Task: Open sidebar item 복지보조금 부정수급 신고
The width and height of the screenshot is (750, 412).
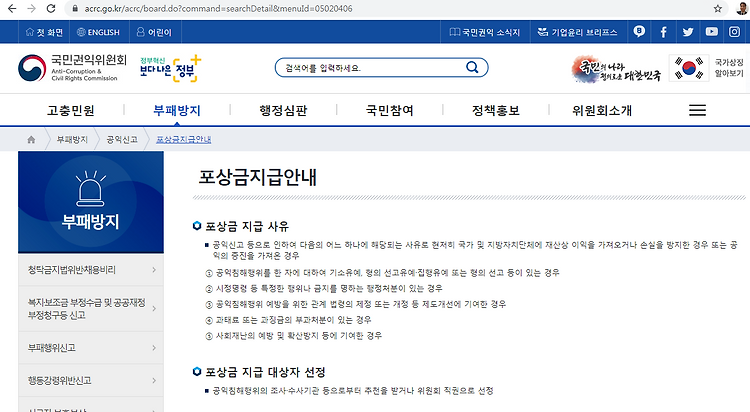Action: tap(87, 309)
